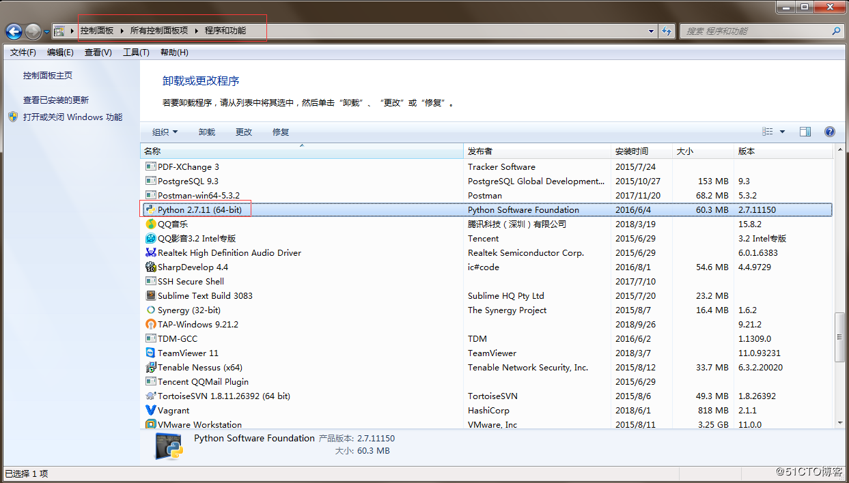
Task: Click install date 2018/9/26 for TAP-Windows
Action: (635, 324)
